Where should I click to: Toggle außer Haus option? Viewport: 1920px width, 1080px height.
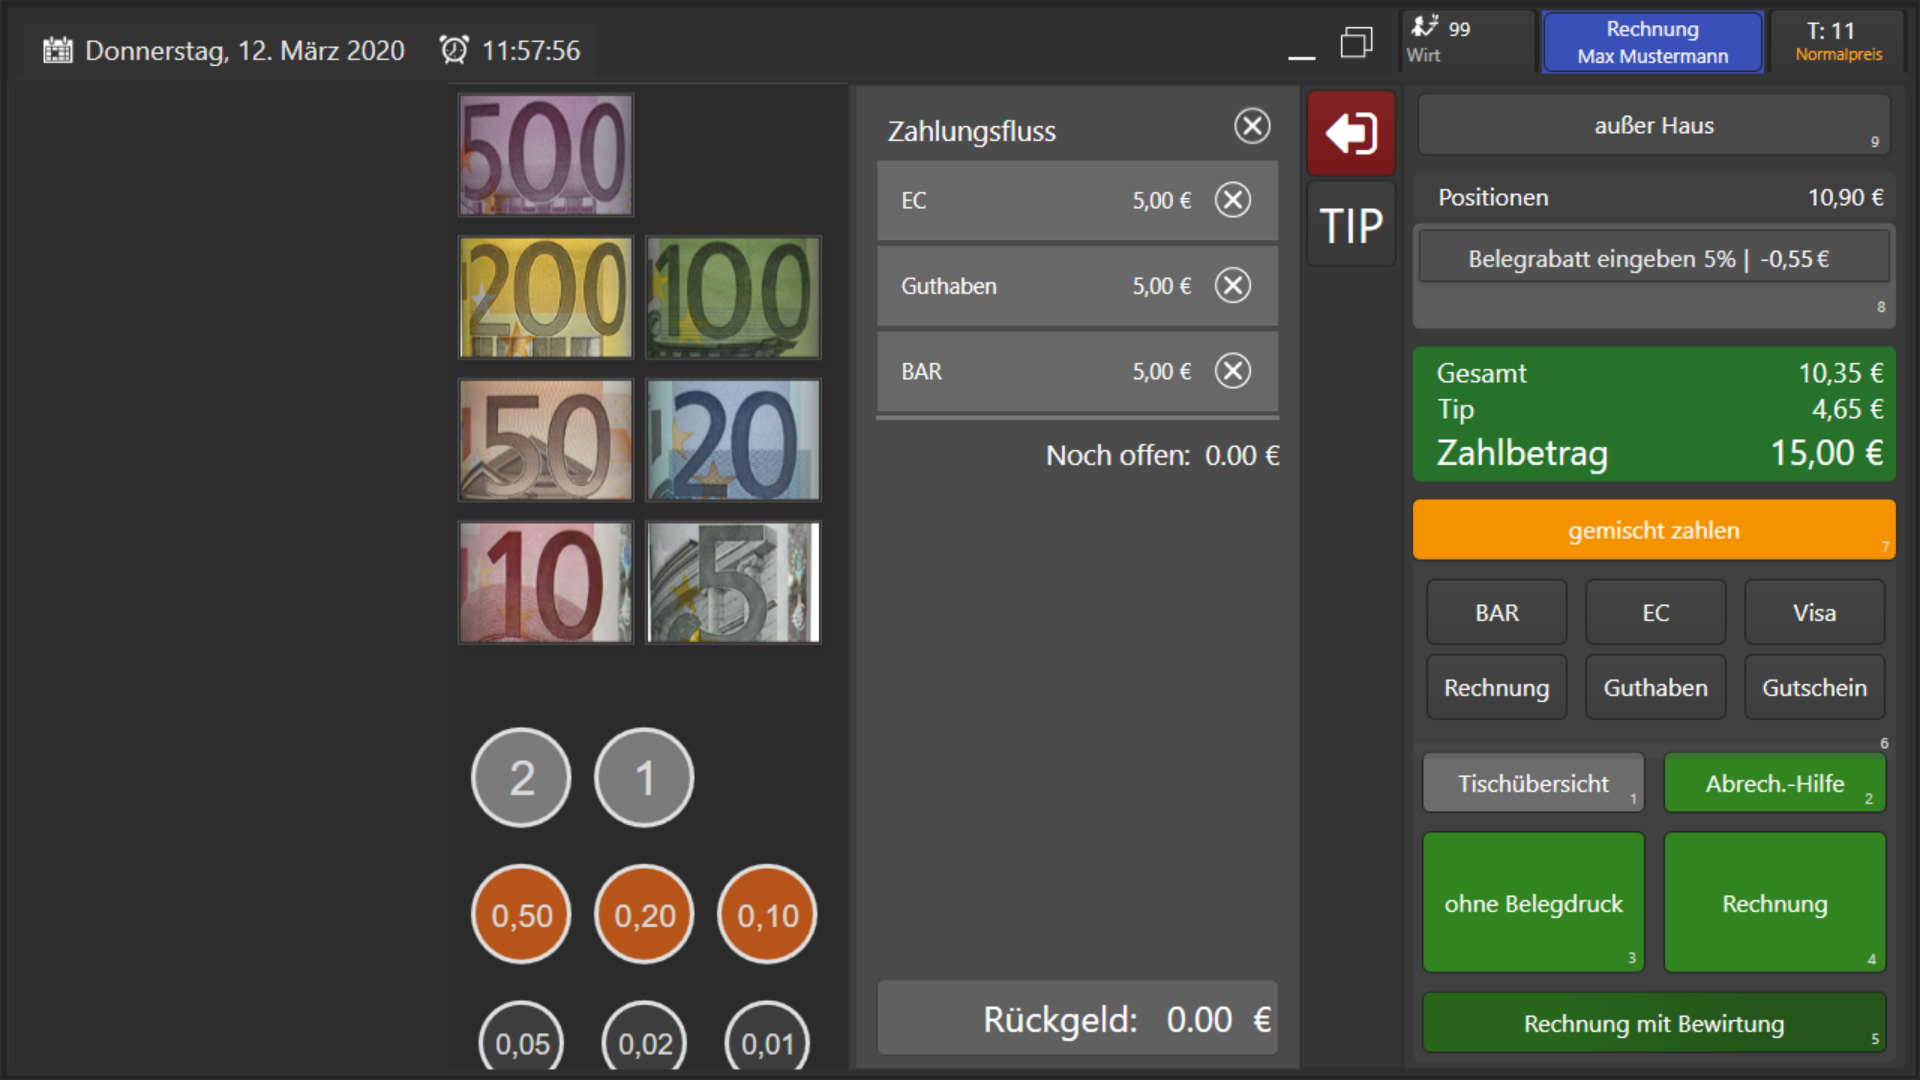(1653, 126)
